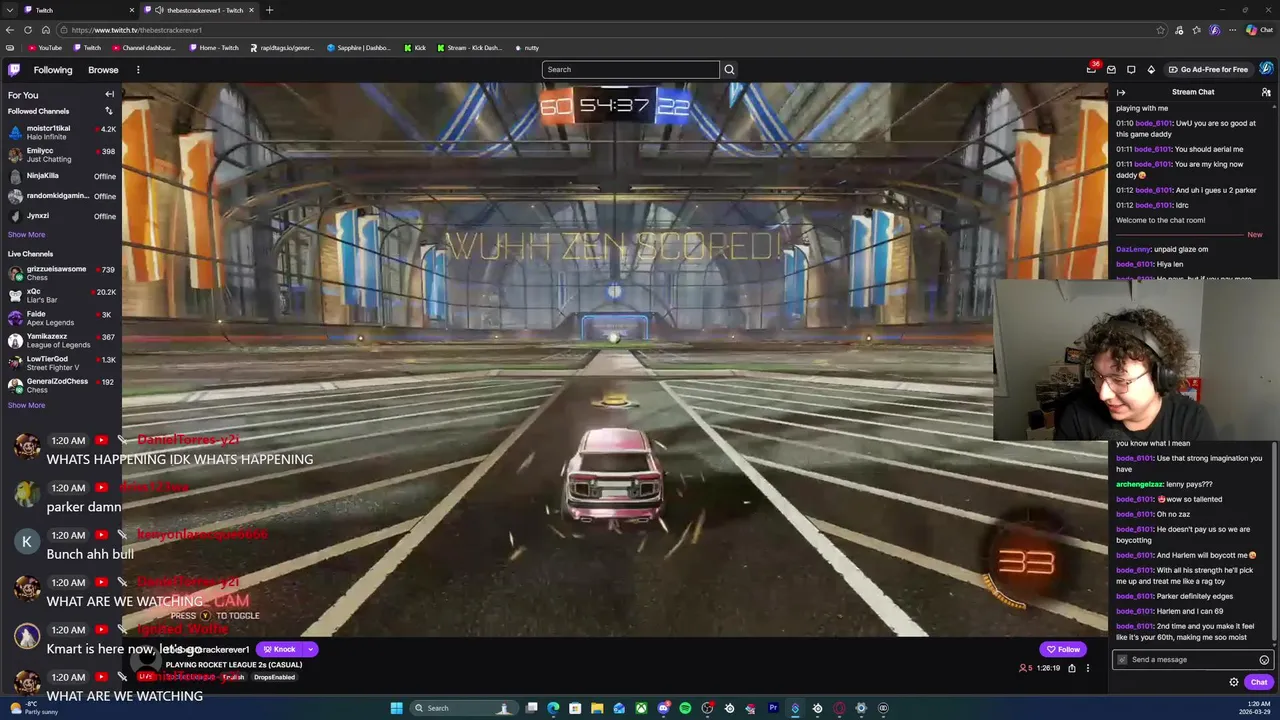
Task: Open the chat community users icon
Action: [1266, 92]
